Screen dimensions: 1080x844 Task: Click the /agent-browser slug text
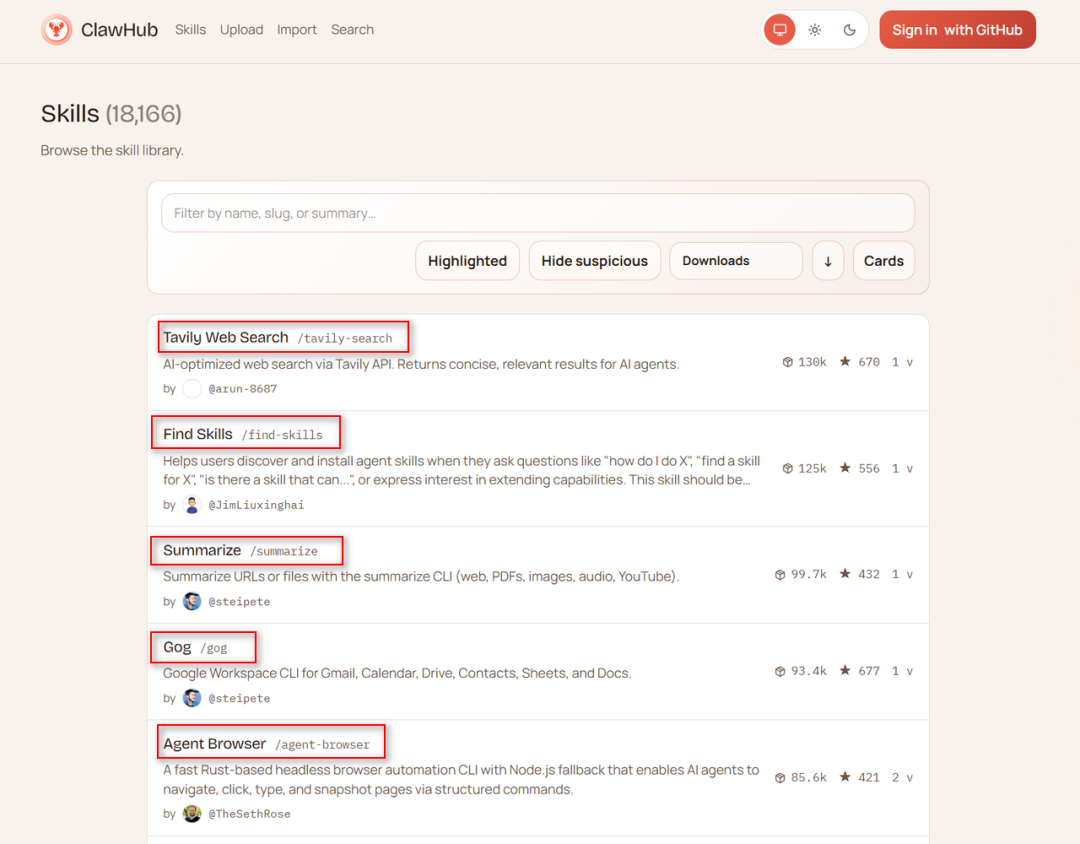[322, 745]
